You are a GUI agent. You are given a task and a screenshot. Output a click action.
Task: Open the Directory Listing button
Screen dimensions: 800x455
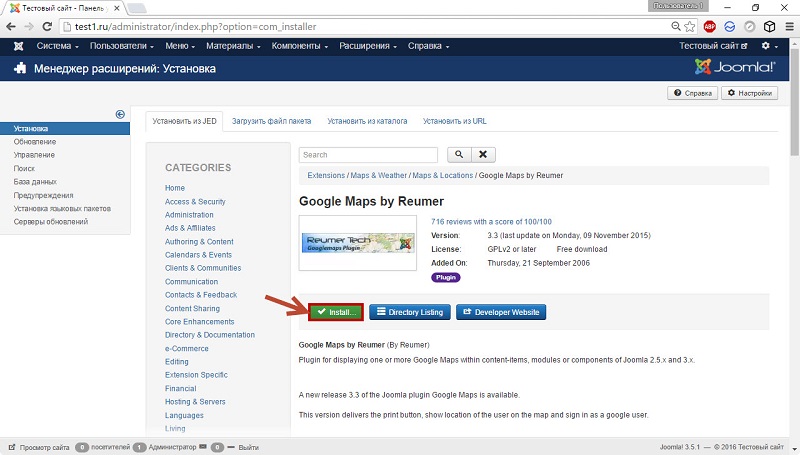pyautogui.click(x=410, y=312)
